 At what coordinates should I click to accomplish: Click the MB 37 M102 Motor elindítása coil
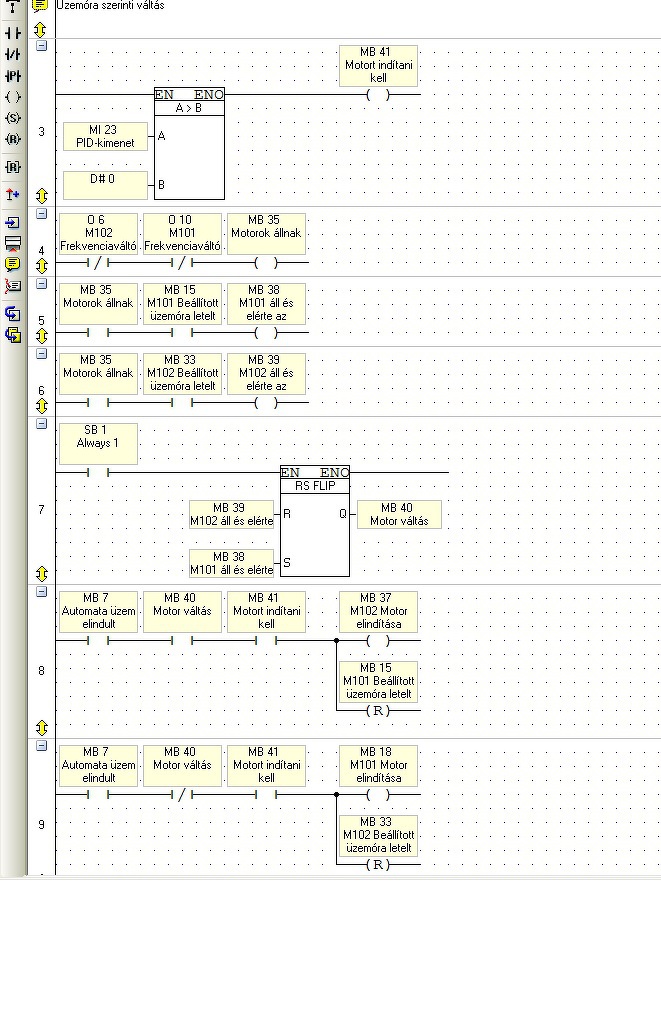click(378, 640)
